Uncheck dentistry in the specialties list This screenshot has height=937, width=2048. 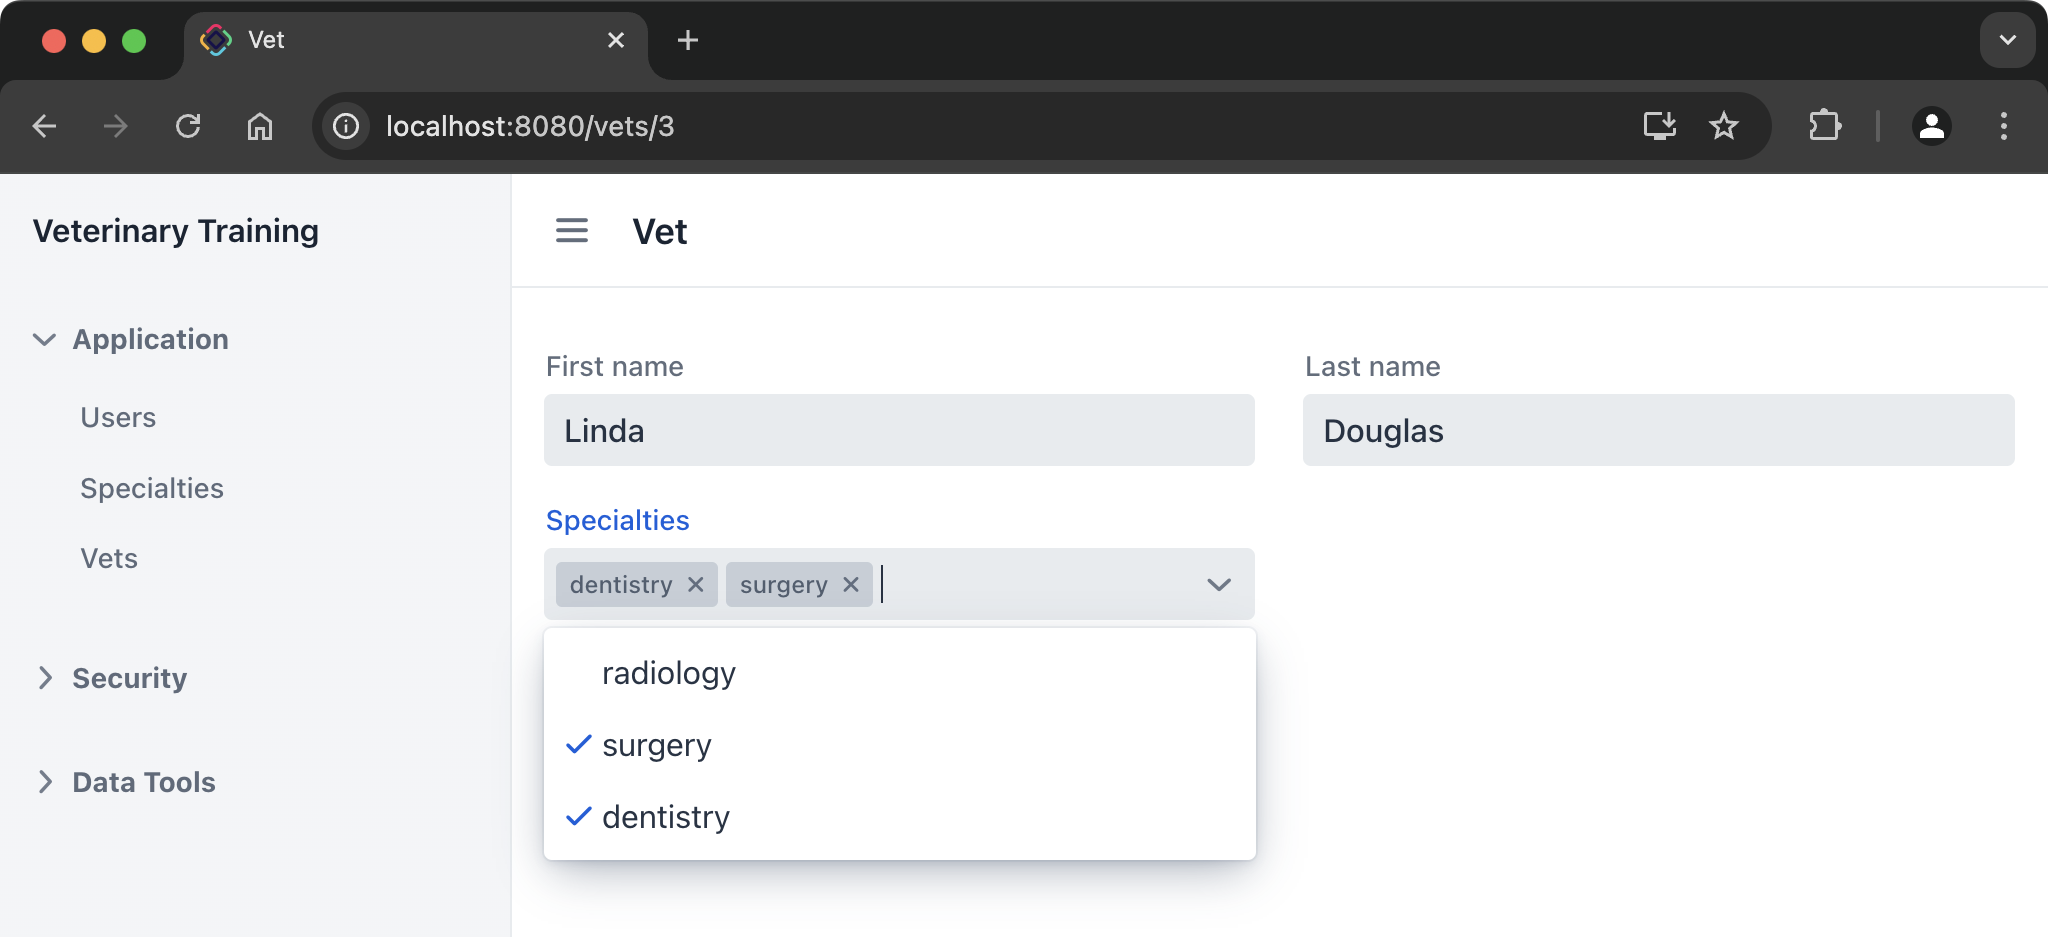pyautogui.click(x=665, y=817)
